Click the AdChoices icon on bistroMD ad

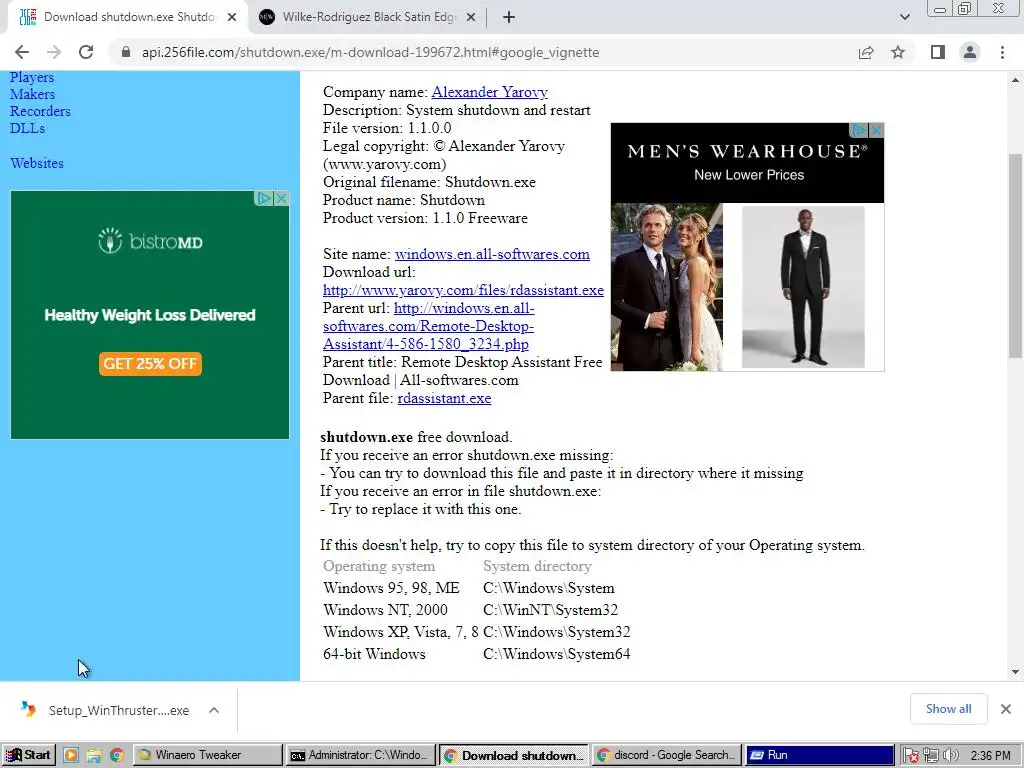(264, 199)
